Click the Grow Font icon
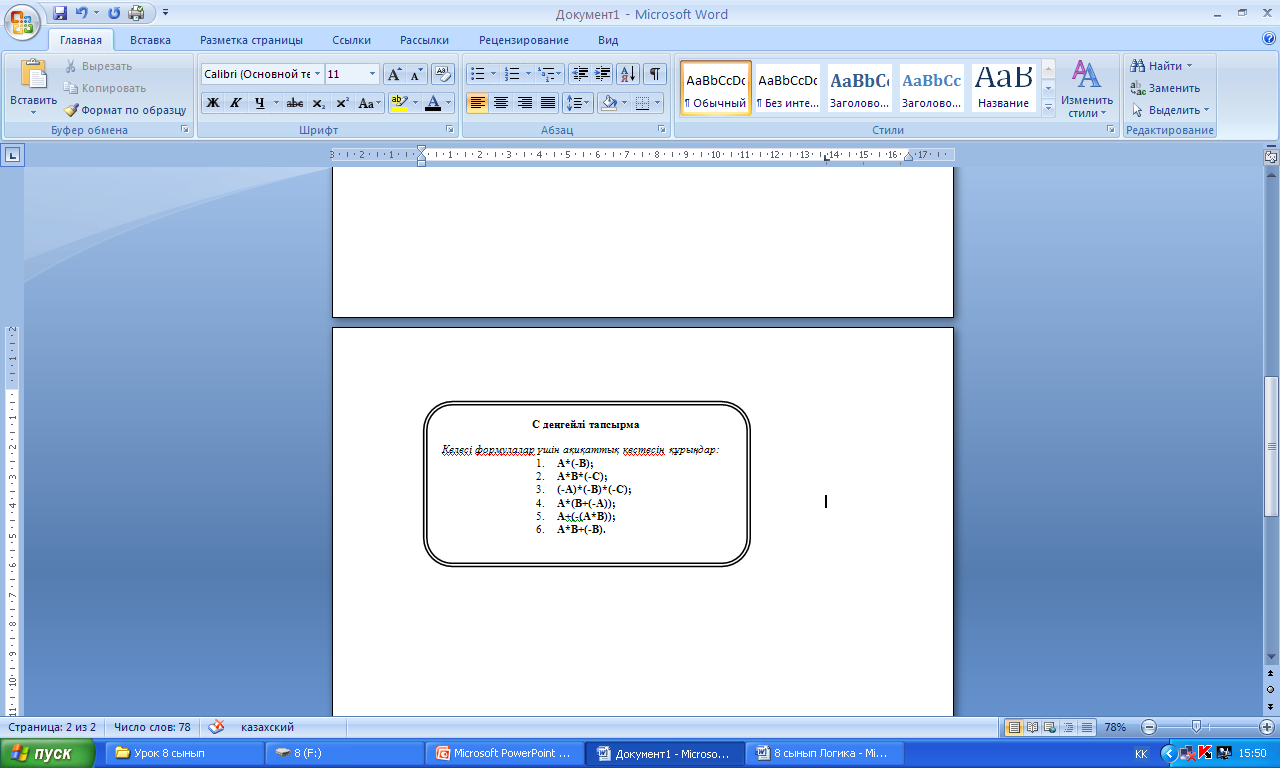This screenshot has height=768, width=1280. pos(395,74)
